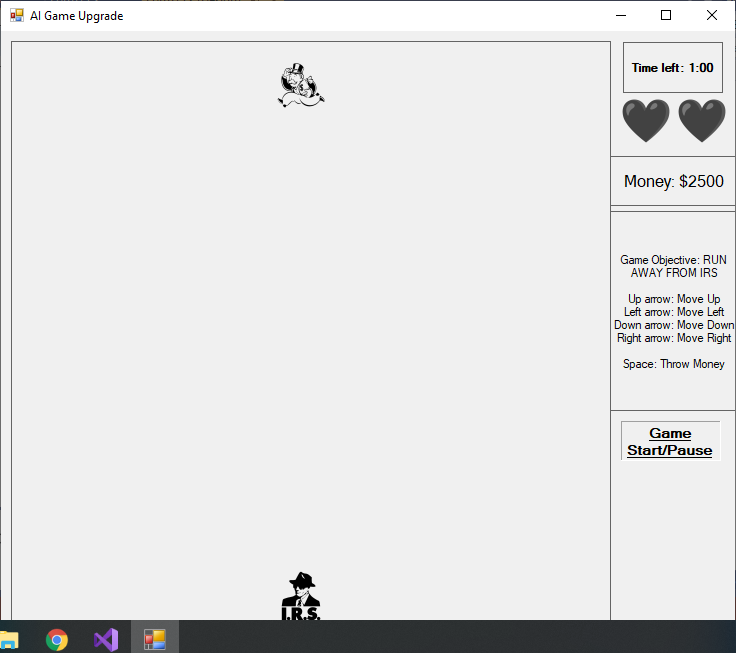Click the Space: Throw Money instruction

coord(674,364)
